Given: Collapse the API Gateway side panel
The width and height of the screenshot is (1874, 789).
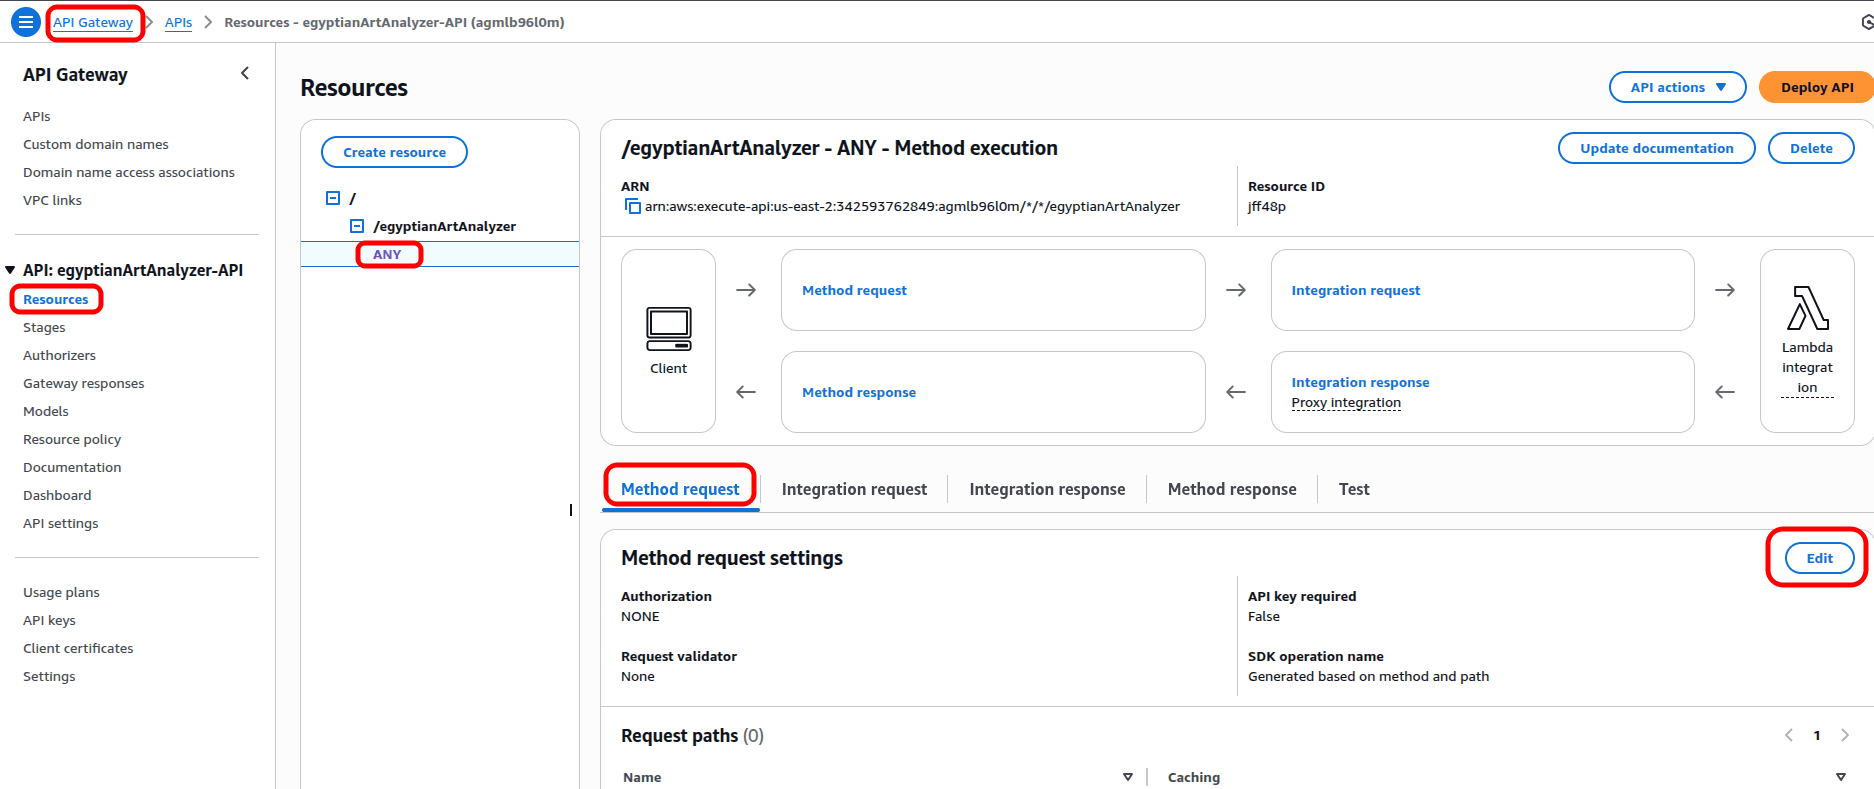Looking at the screenshot, I should [x=245, y=74].
